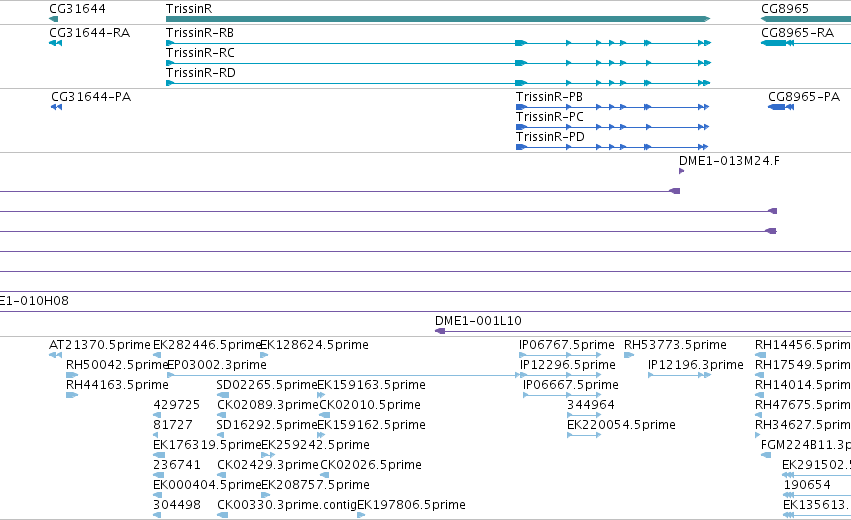The height and width of the screenshot is (520, 851).
Task: Select the CG8965 gene label
Action: [x=785, y=9]
